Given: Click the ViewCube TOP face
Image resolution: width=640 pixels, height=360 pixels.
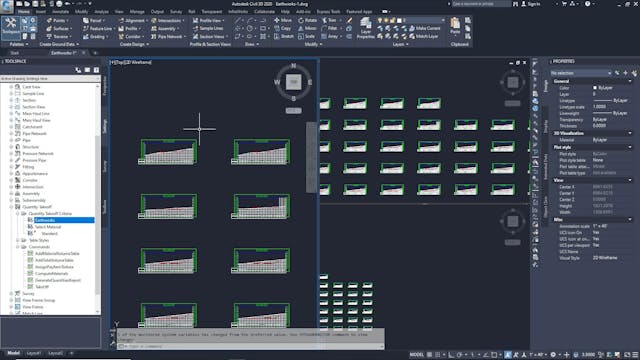Looking at the screenshot, I should coord(293,82).
